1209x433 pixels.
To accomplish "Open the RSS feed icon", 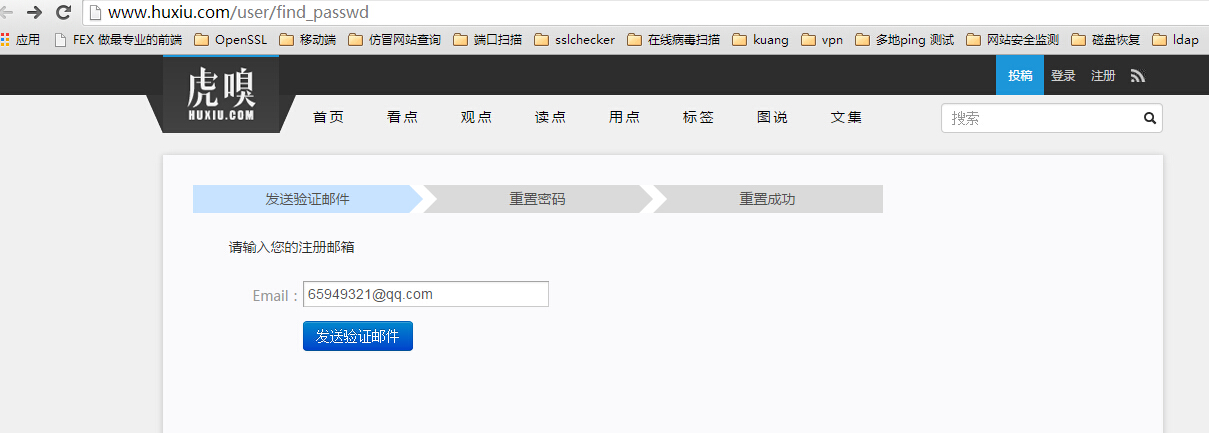I will pyautogui.click(x=1137, y=76).
